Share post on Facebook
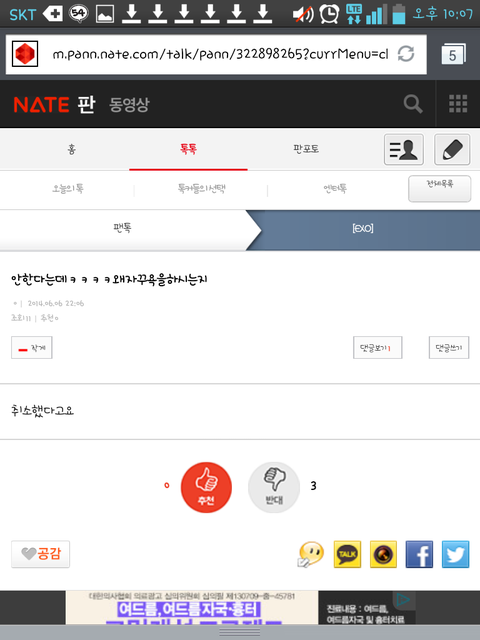Viewport: 480px width, 640px height. 419,554
